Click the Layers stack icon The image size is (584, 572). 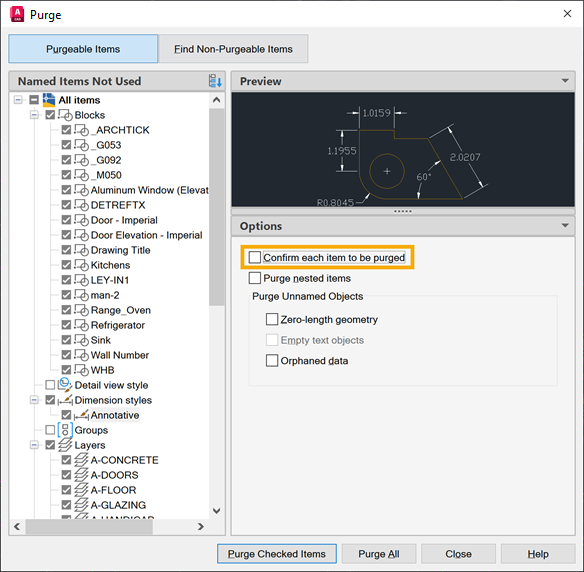click(x=65, y=445)
